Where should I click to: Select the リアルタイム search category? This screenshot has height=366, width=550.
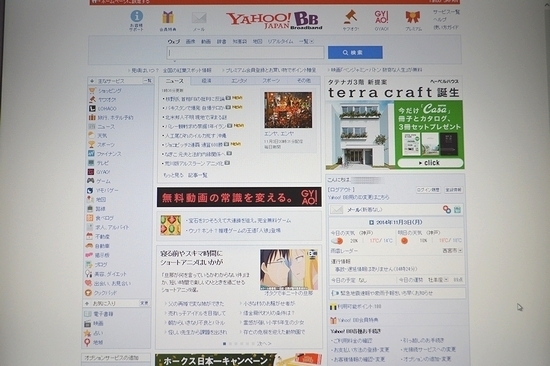(280, 41)
